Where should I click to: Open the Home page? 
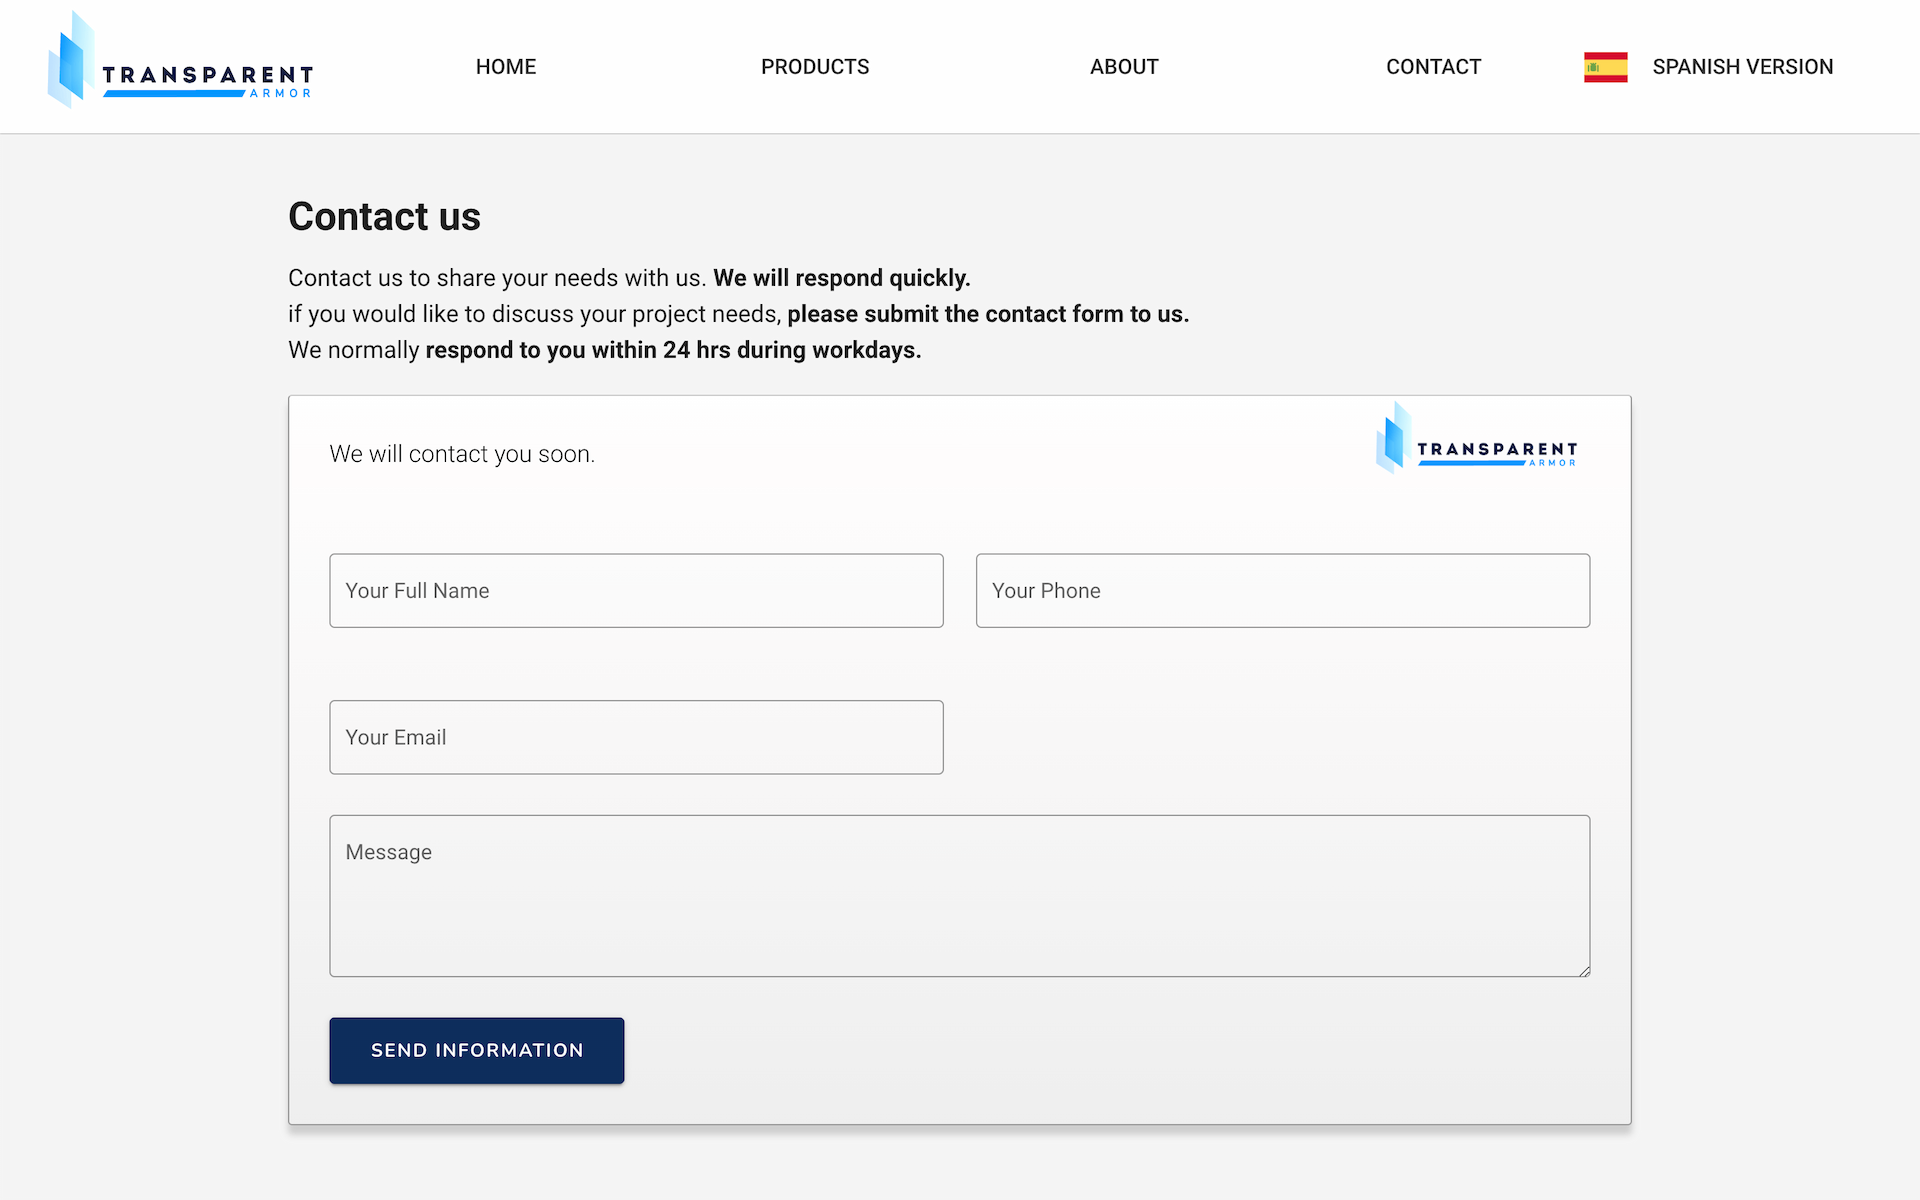(506, 67)
